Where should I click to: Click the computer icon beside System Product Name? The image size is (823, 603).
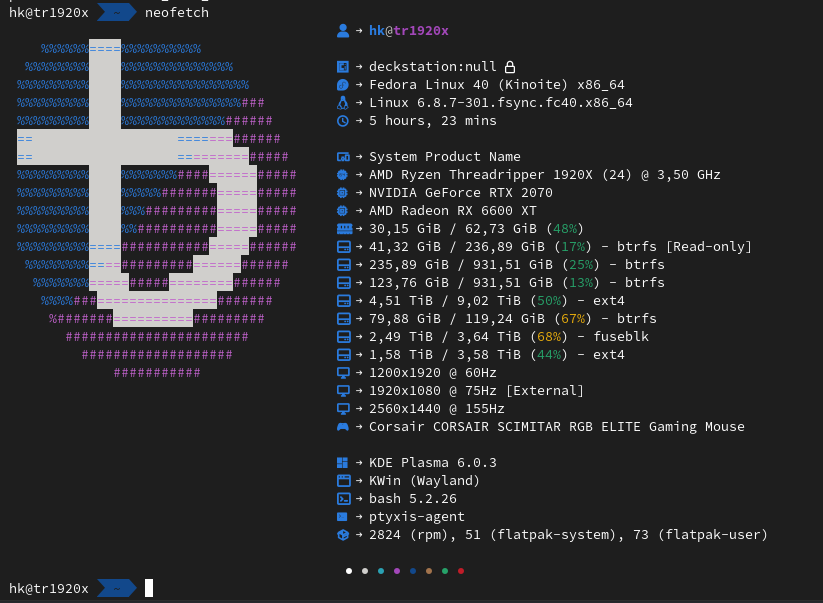[x=343, y=157]
